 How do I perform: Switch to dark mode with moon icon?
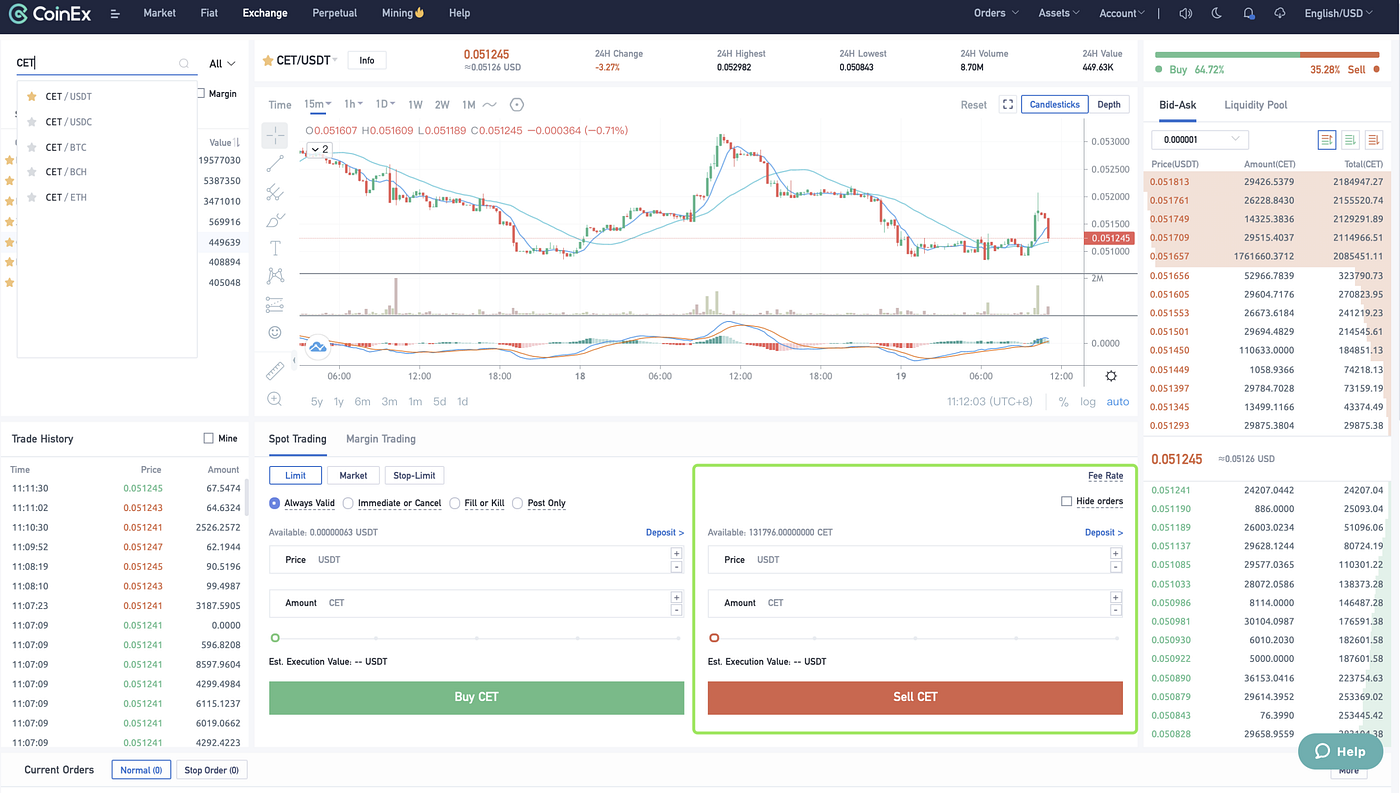pyautogui.click(x=1217, y=13)
